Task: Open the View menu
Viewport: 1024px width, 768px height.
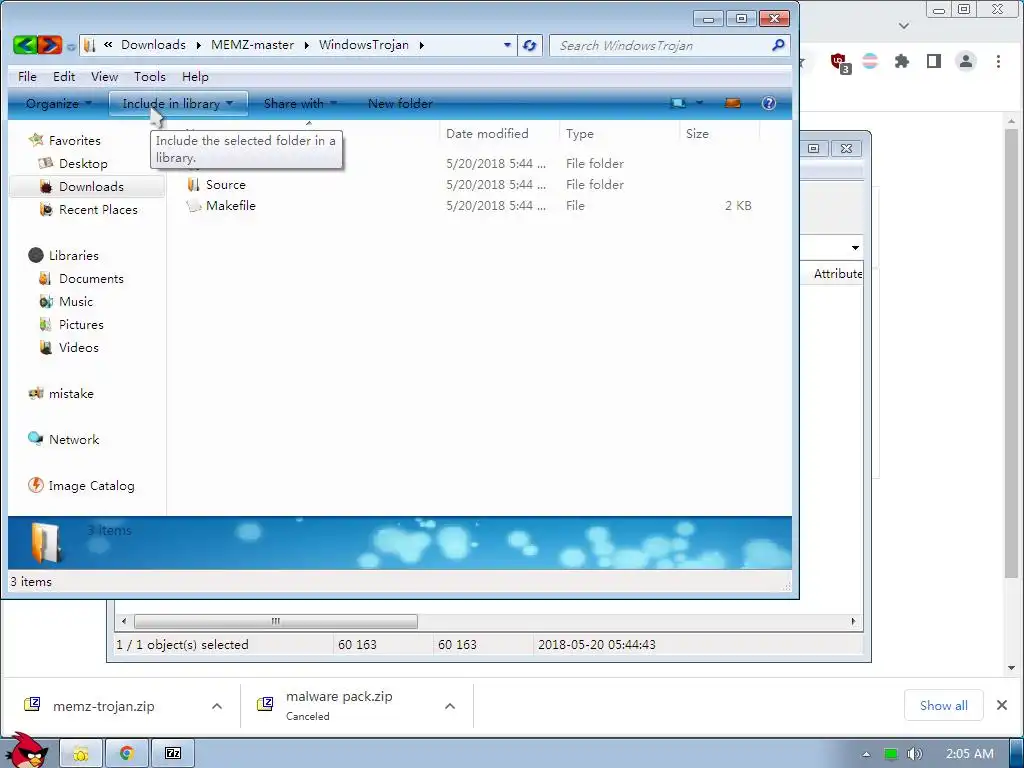Action: pyautogui.click(x=104, y=77)
